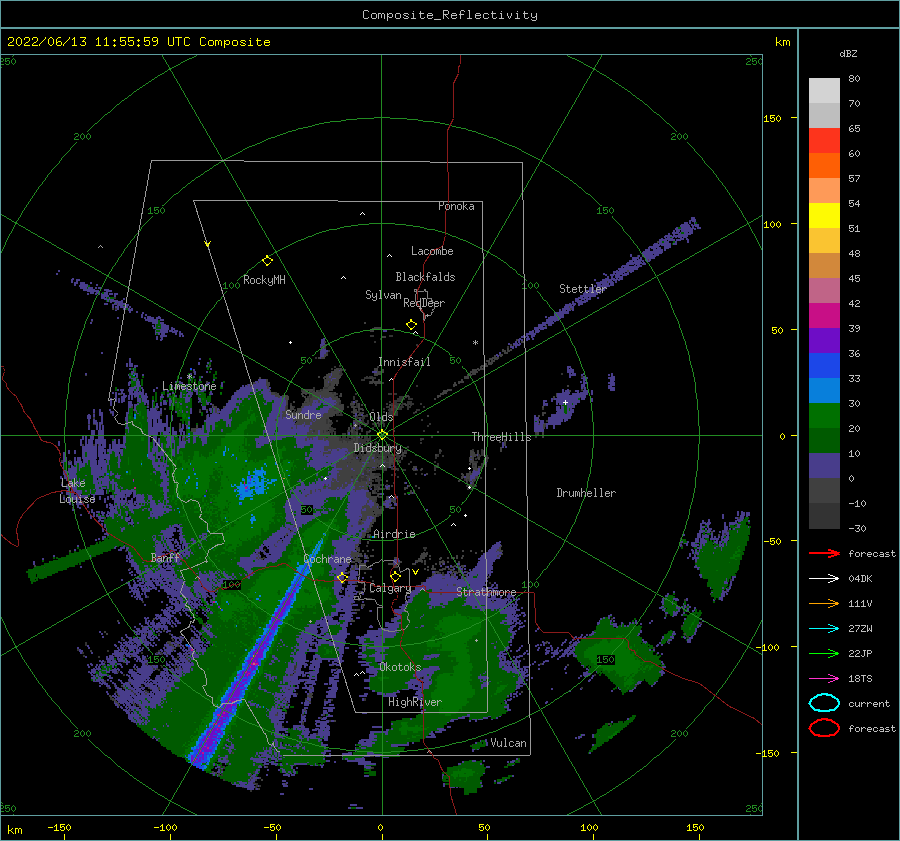Image resolution: width=900 pixels, height=841 pixels.
Task: Pick the yellow 51-54 dBZ color swatch
Action: [x=824, y=216]
